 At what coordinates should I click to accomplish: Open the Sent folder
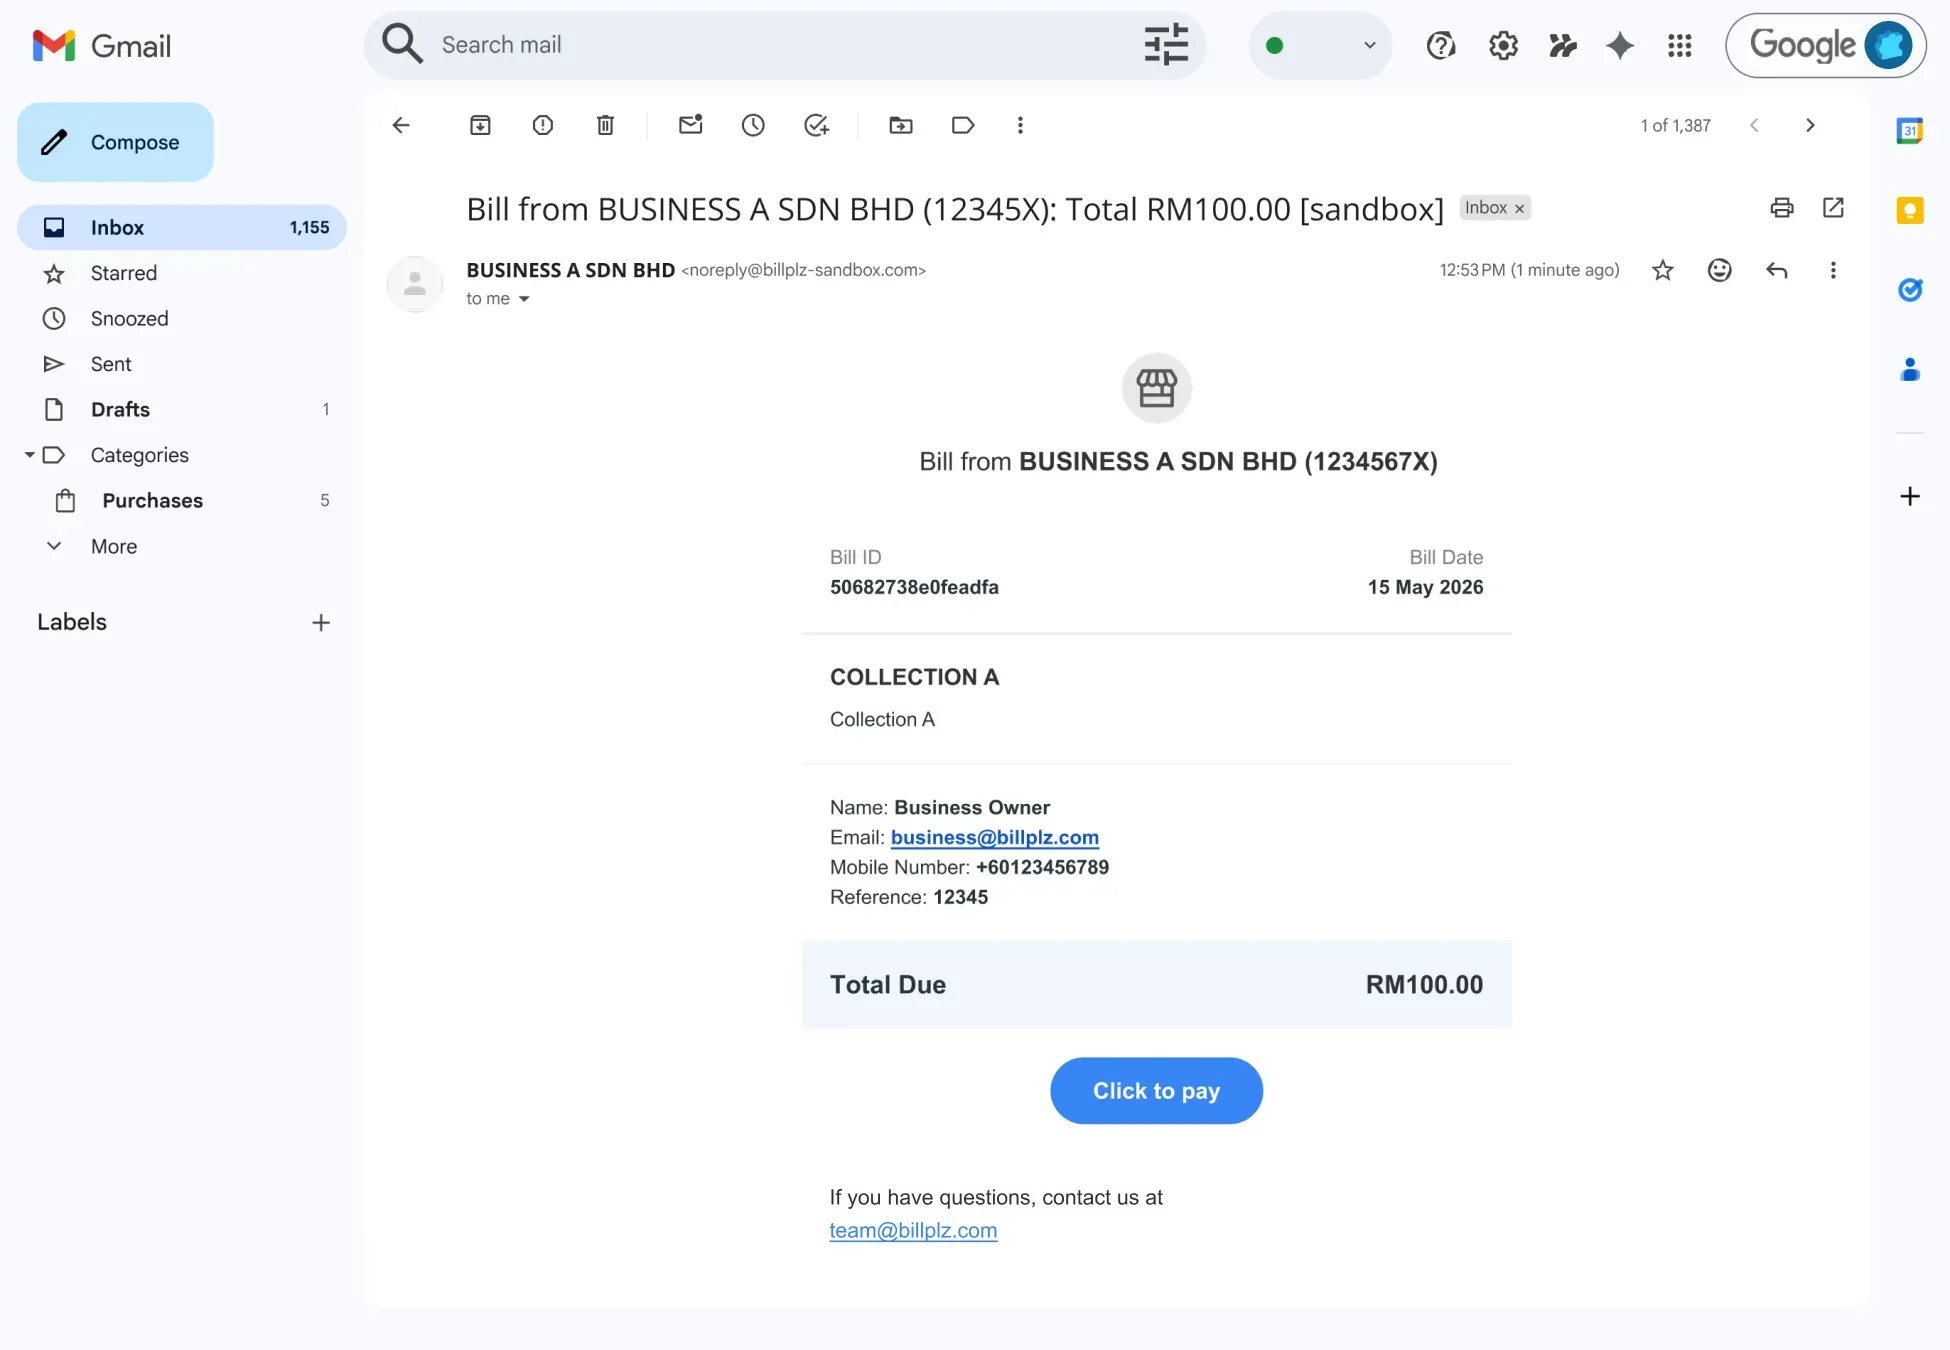[x=111, y=364]
